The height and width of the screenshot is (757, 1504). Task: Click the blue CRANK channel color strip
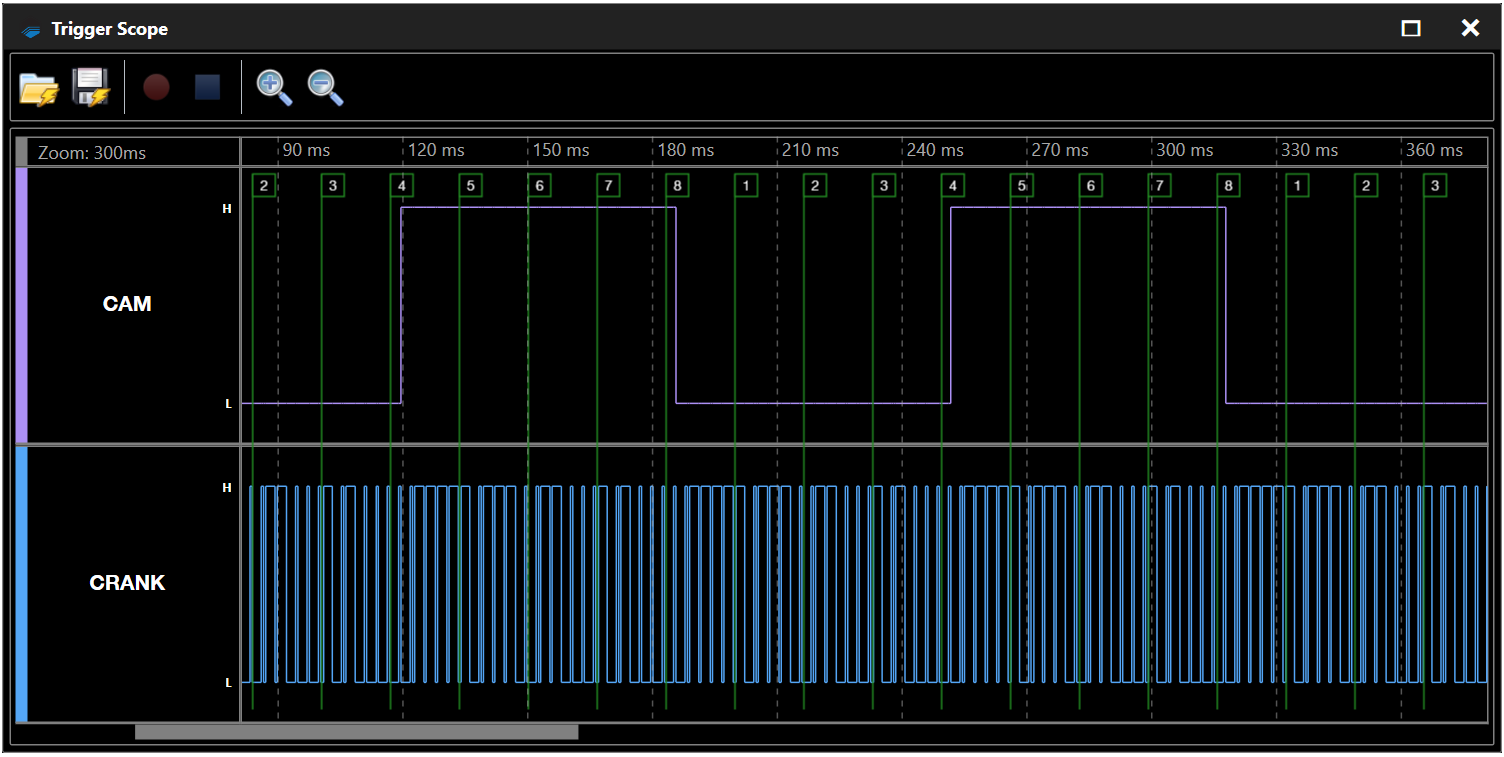[x=22, y=584]
